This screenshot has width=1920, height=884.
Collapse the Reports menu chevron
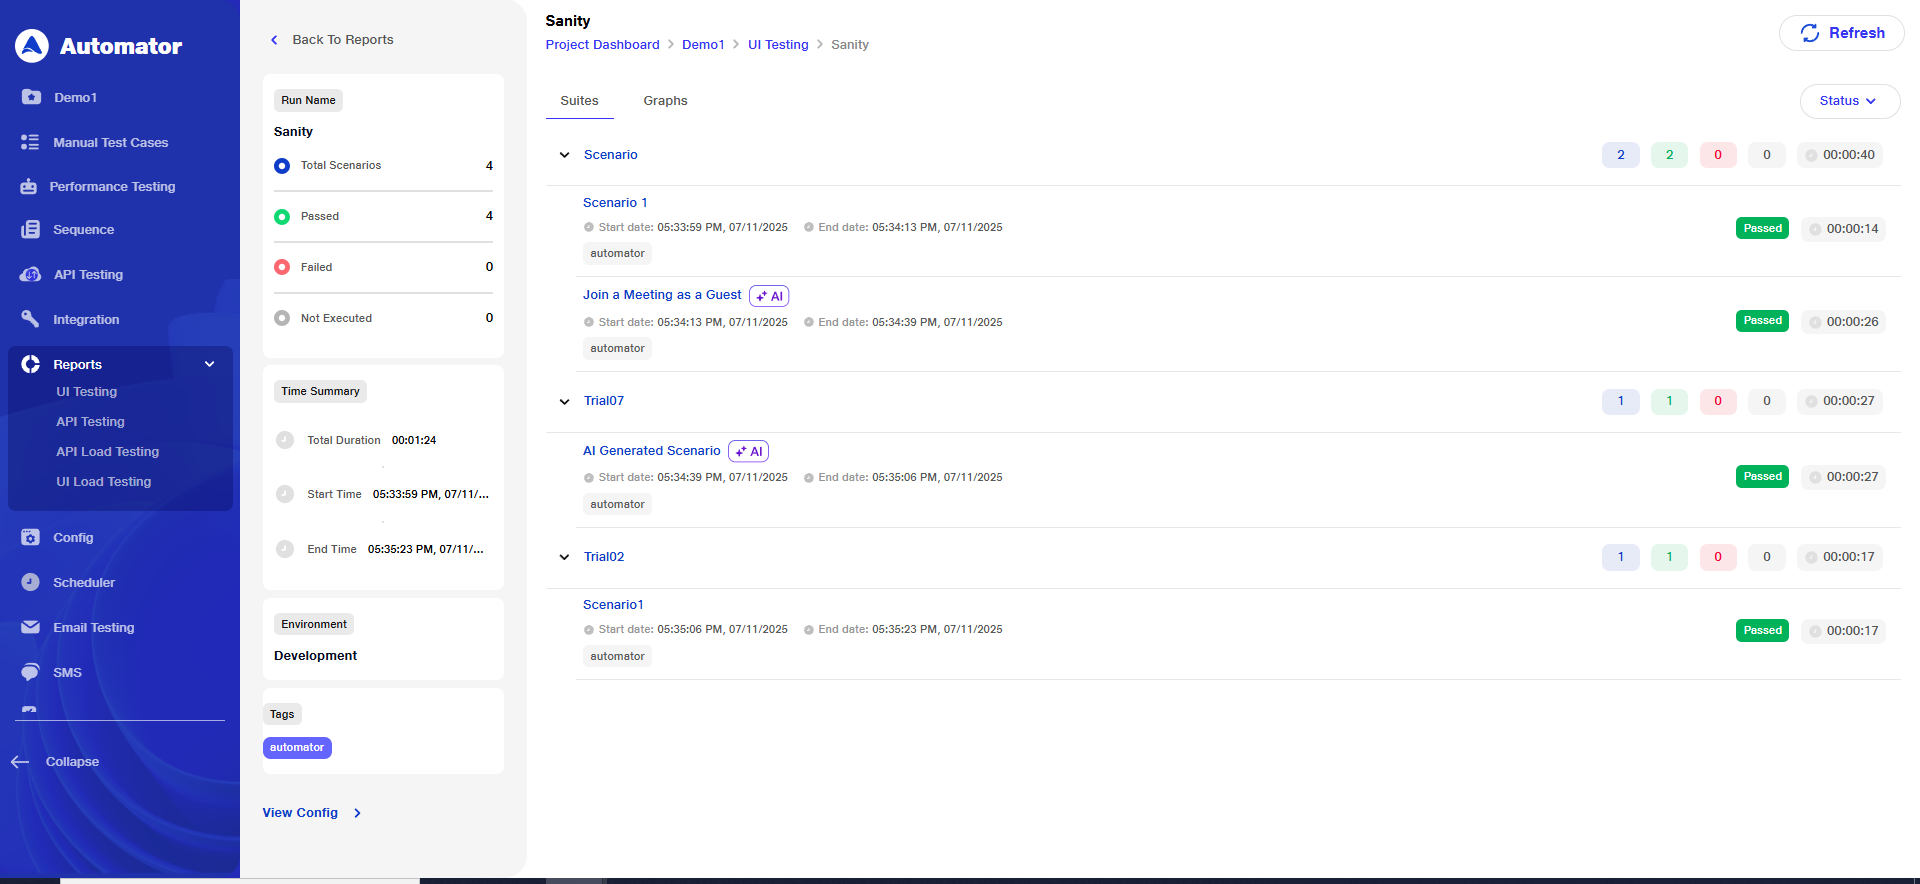pos(209,364)
